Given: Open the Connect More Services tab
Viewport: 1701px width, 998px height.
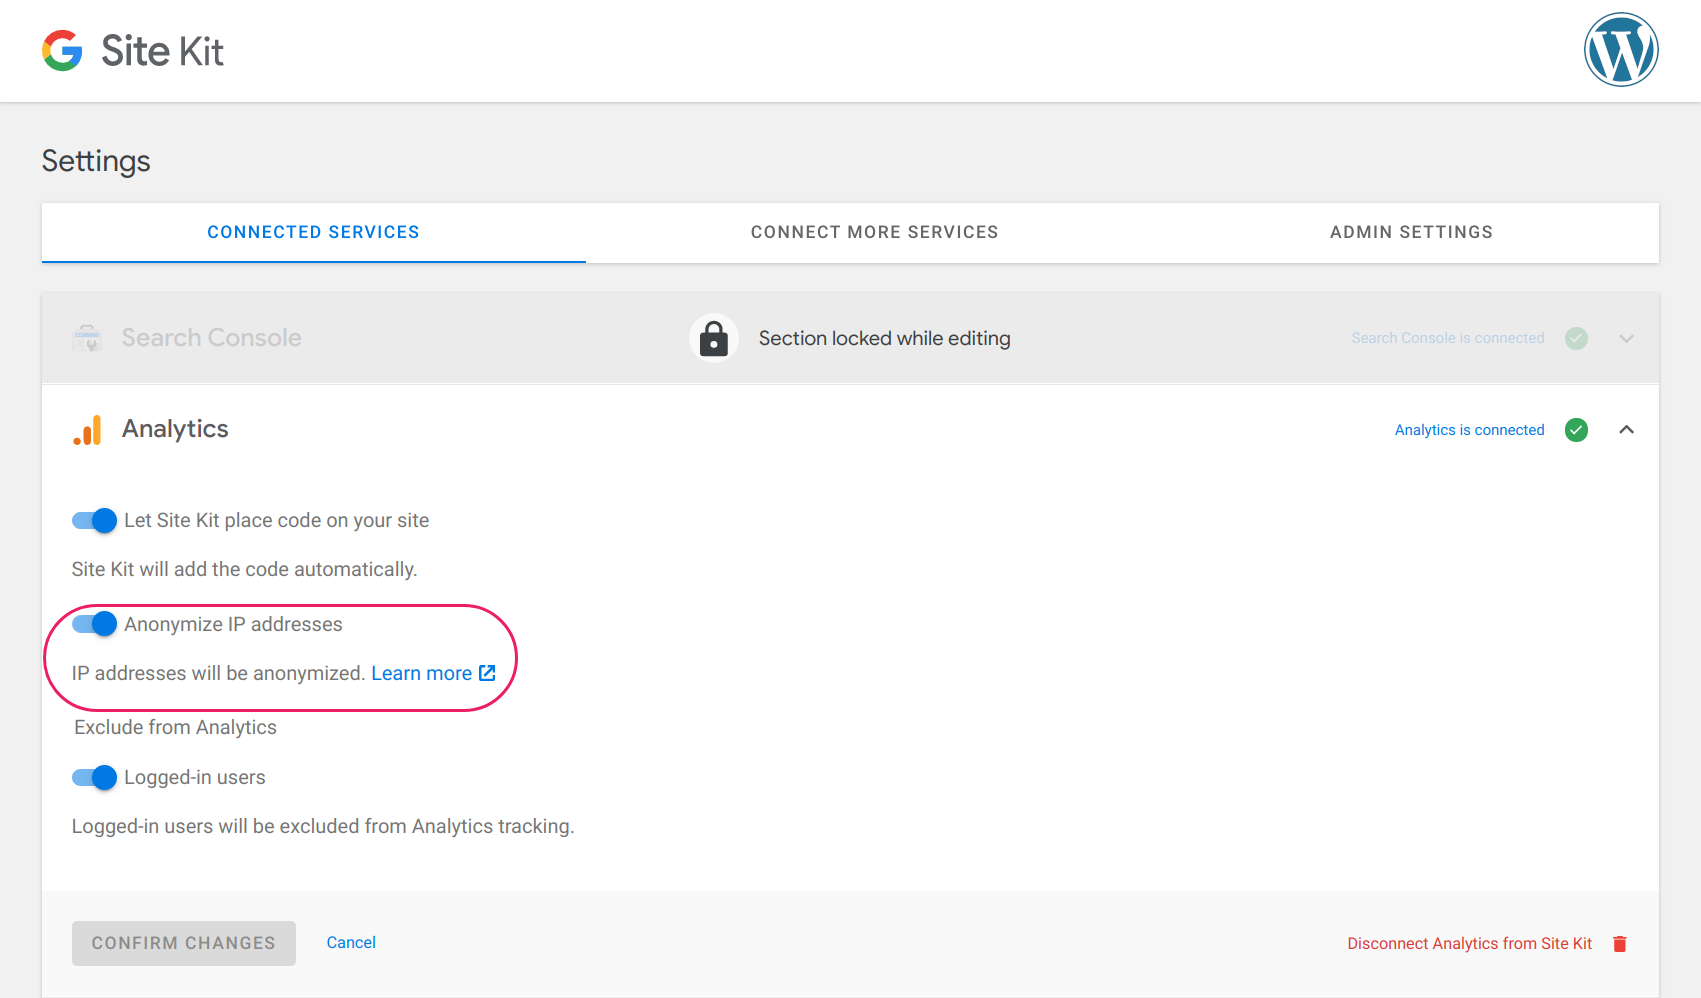Looking at the screenshot, I should 874,232.
